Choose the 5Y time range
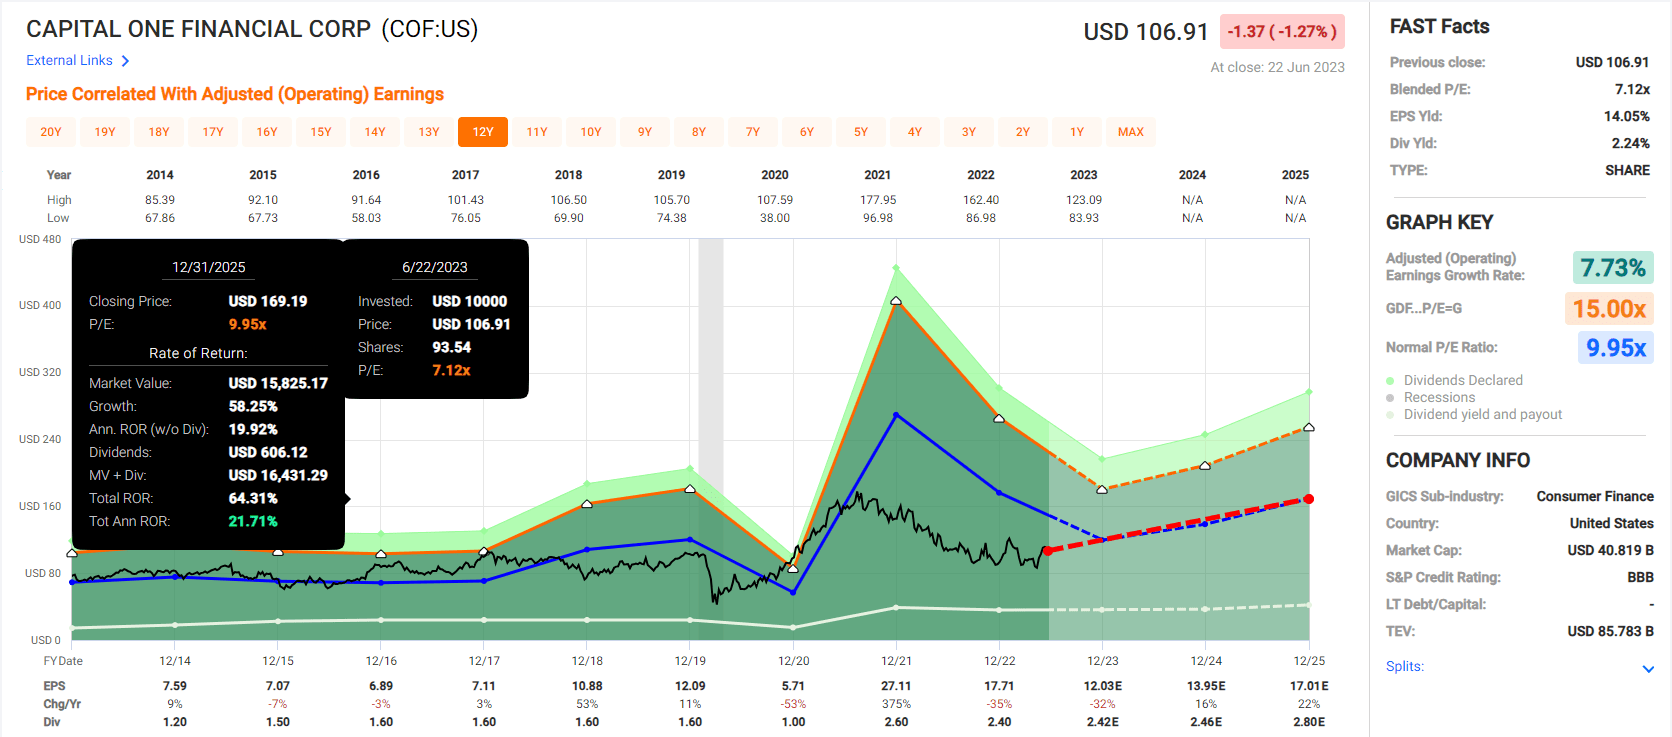Image resolution: width=1672 pixels, height=737 pixels. pyautogui.click(x=861, y=132)
